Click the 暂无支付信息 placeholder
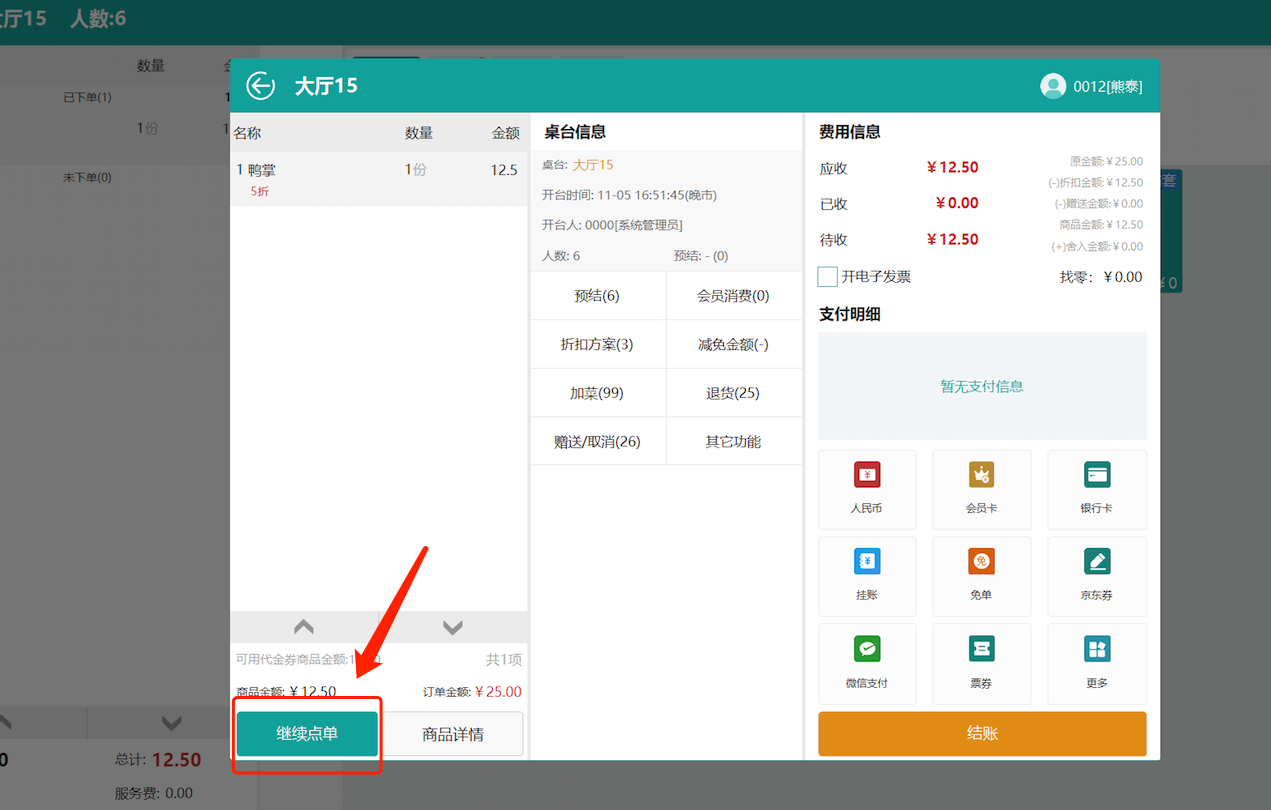1271x810 pixels. tap(982, 386)
